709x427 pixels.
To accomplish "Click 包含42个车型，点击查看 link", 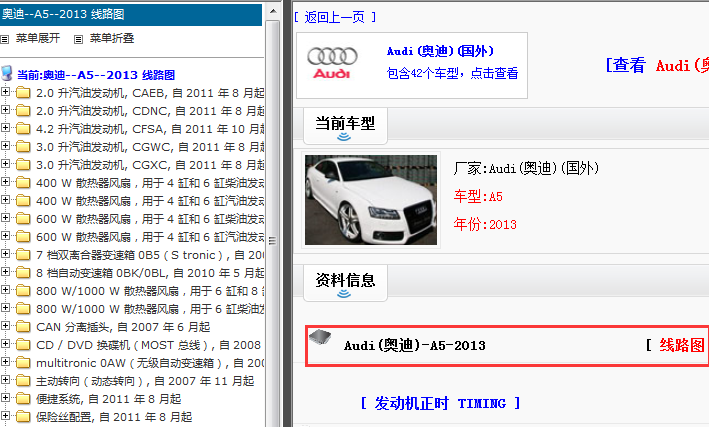I will [x=452, y=73].
